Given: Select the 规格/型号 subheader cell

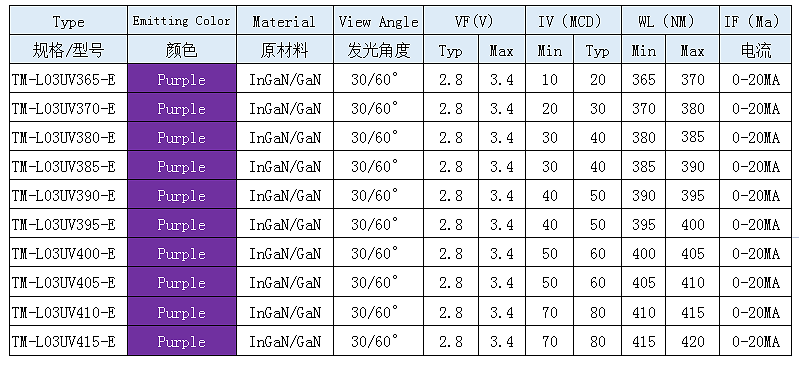Looking at the screenshot, I should point(69,49).
